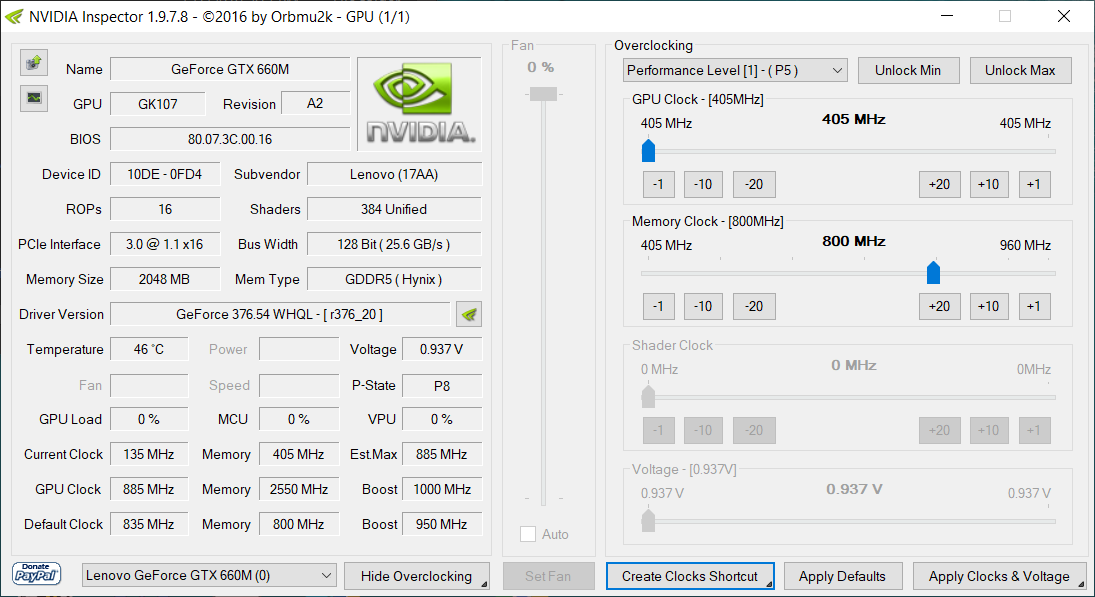The image size is (1095, 597).
Task: Click the Voltage reading field 0.937 V
Action: click(x=442, y=349)
